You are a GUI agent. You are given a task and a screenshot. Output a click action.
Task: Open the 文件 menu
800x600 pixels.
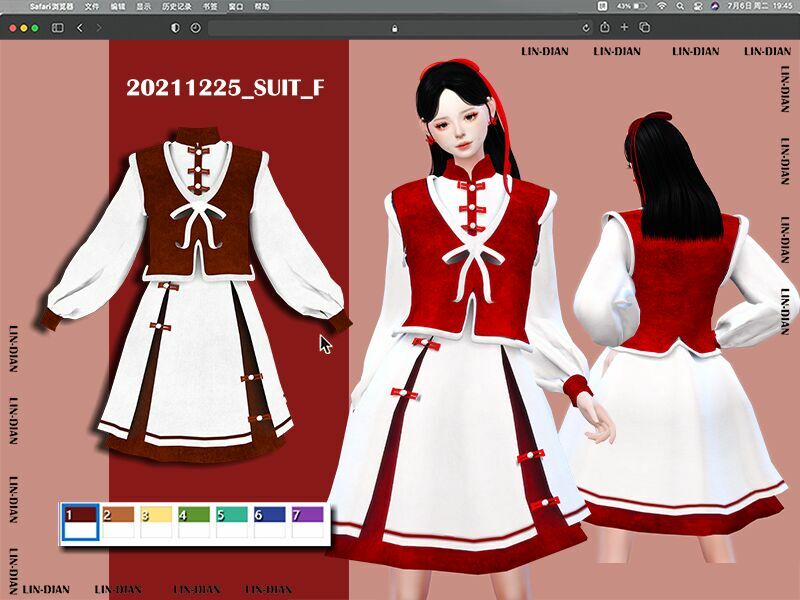pyautogui.click(x=92, y=7)
